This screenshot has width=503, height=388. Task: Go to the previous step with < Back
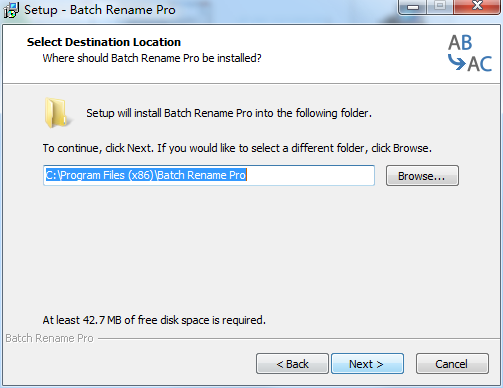tap(292, 364)
